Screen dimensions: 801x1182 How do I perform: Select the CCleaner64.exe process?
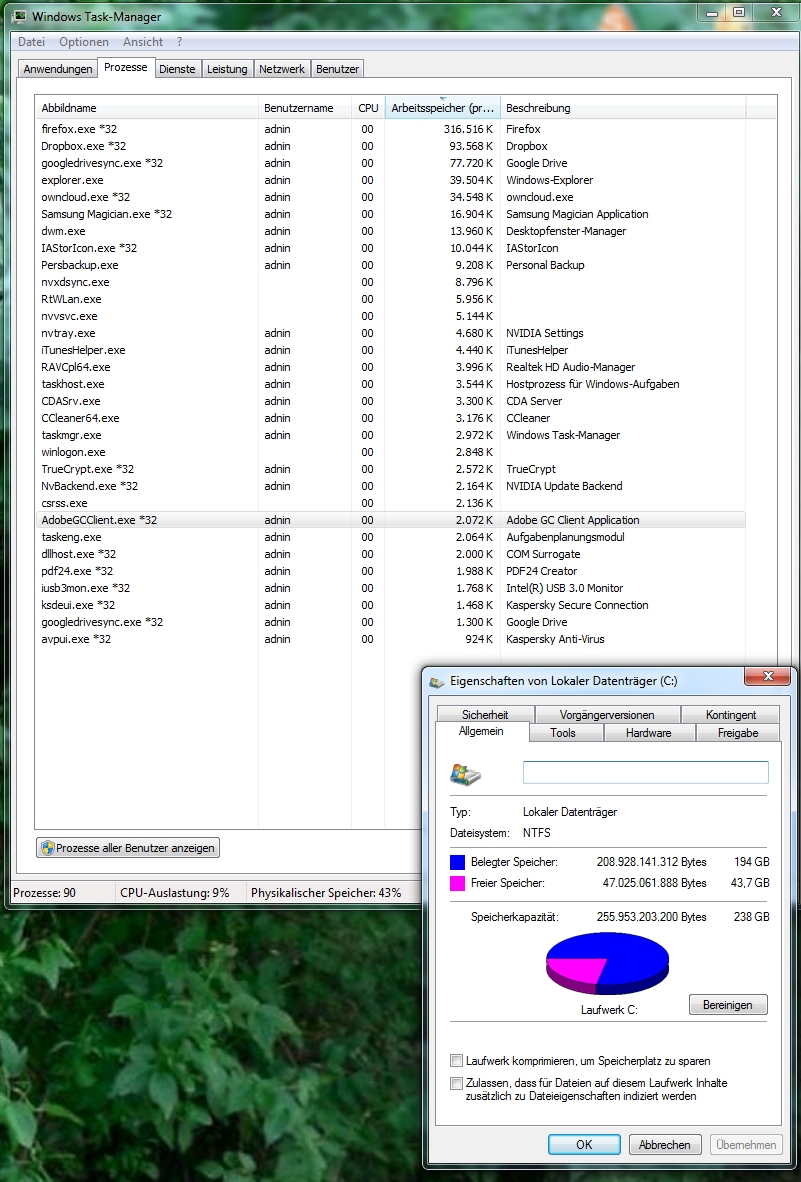[x=390, y=418]
